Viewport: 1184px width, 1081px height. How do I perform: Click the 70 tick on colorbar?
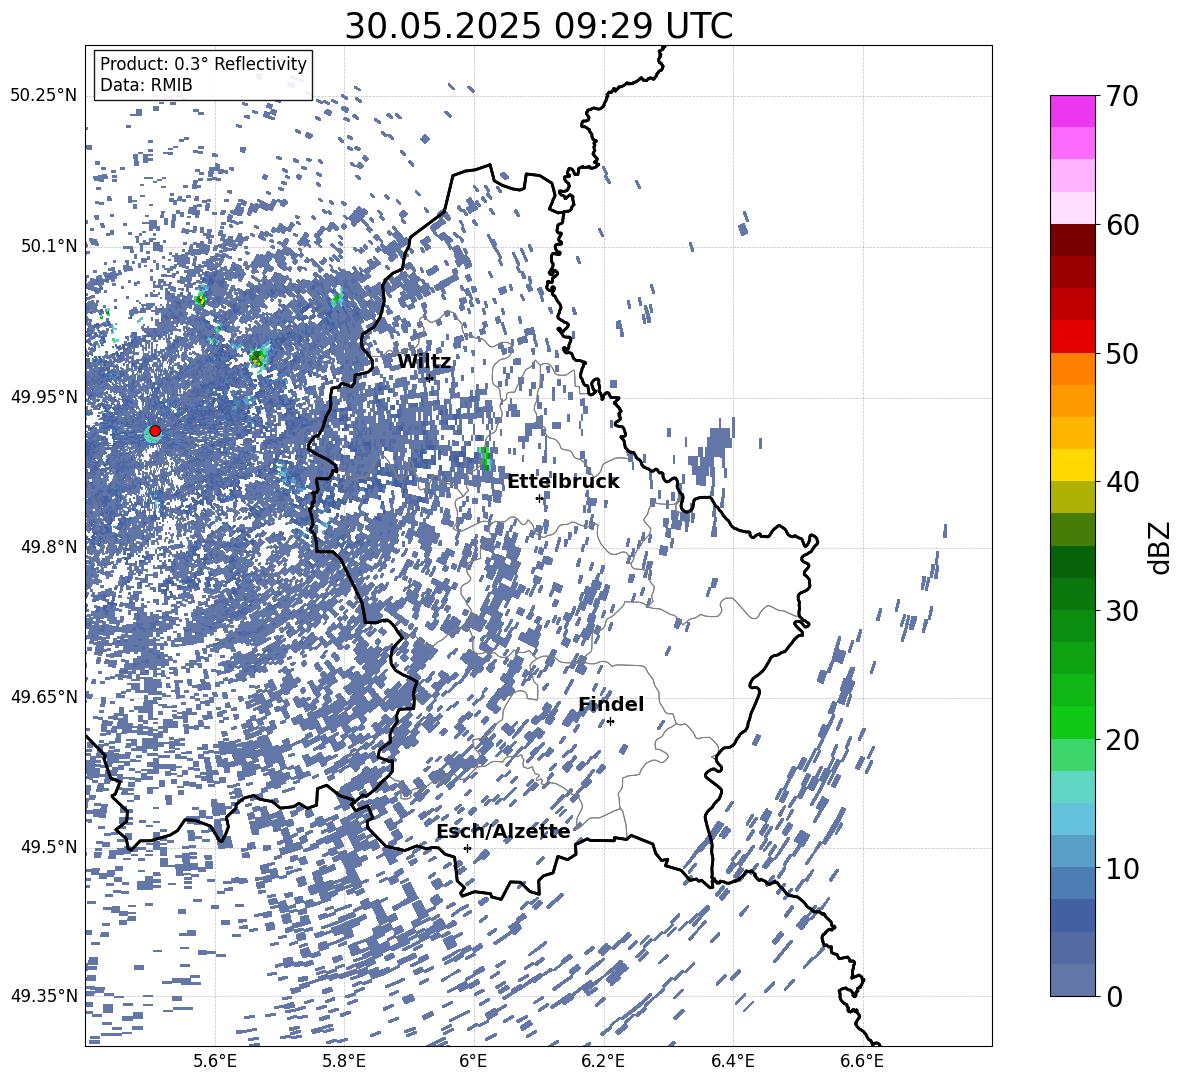[1121, 96]
